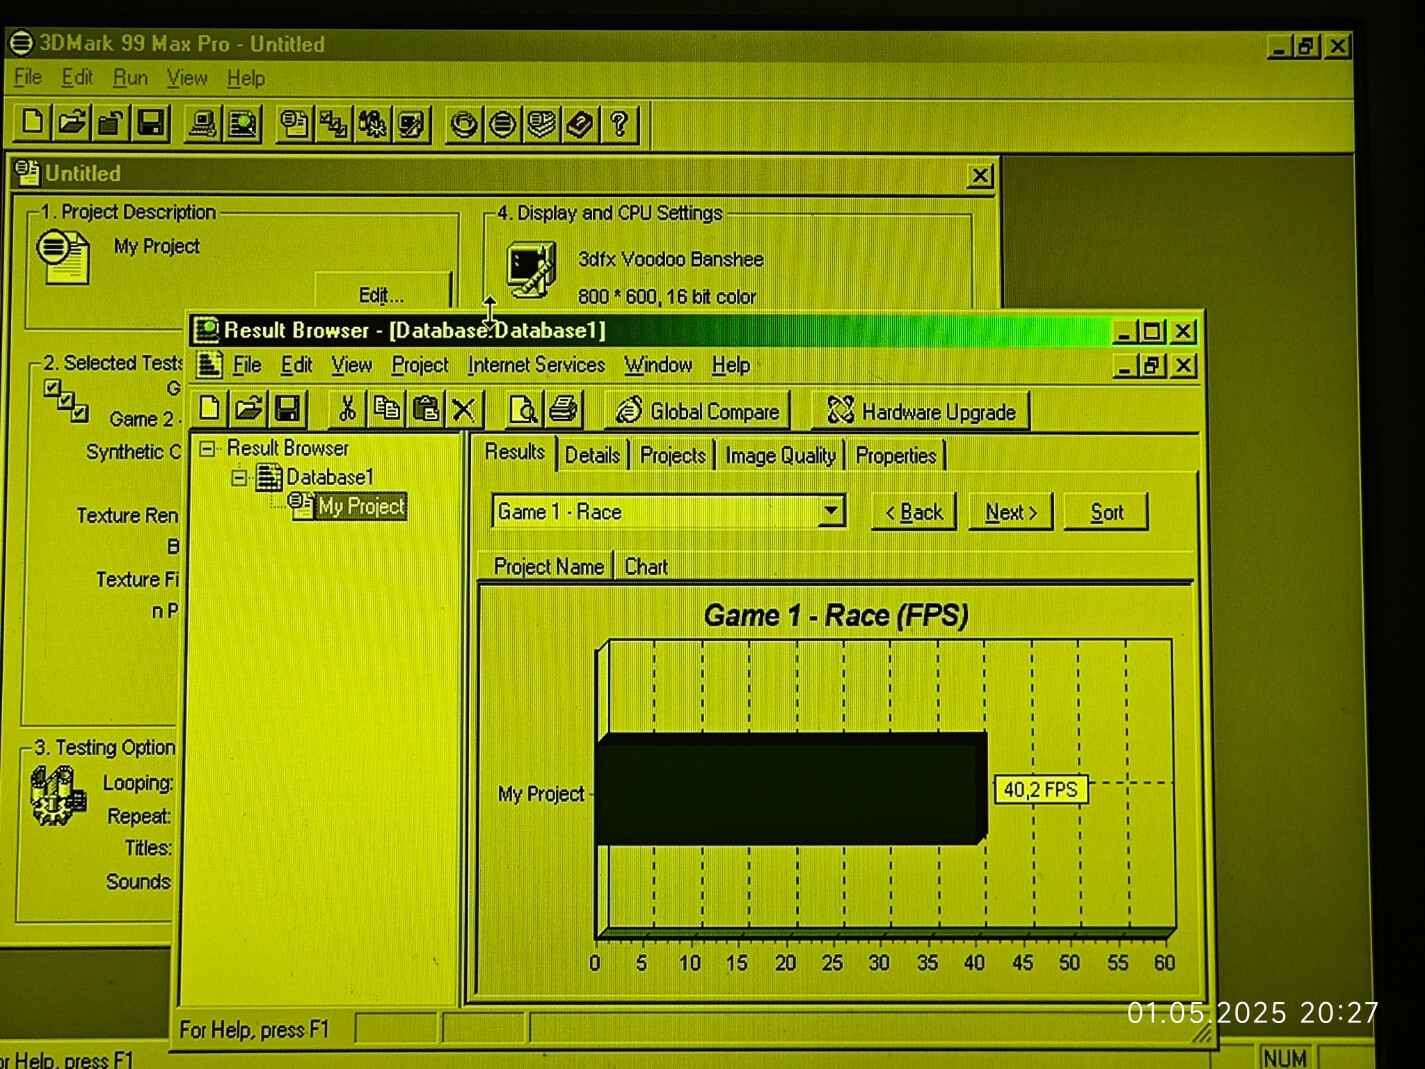This screenshot has width=1425, height=1069.
Task: Select the Results tab
Action: [x=515, y=452]
